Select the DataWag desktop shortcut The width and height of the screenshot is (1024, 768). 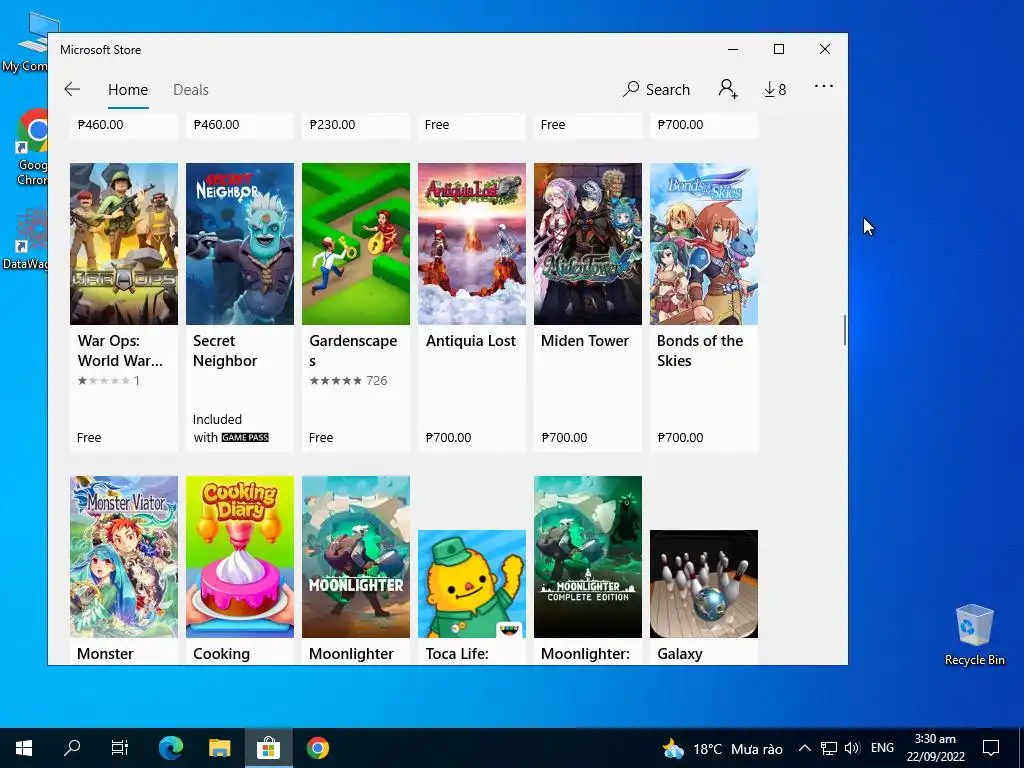coord(25,239)
